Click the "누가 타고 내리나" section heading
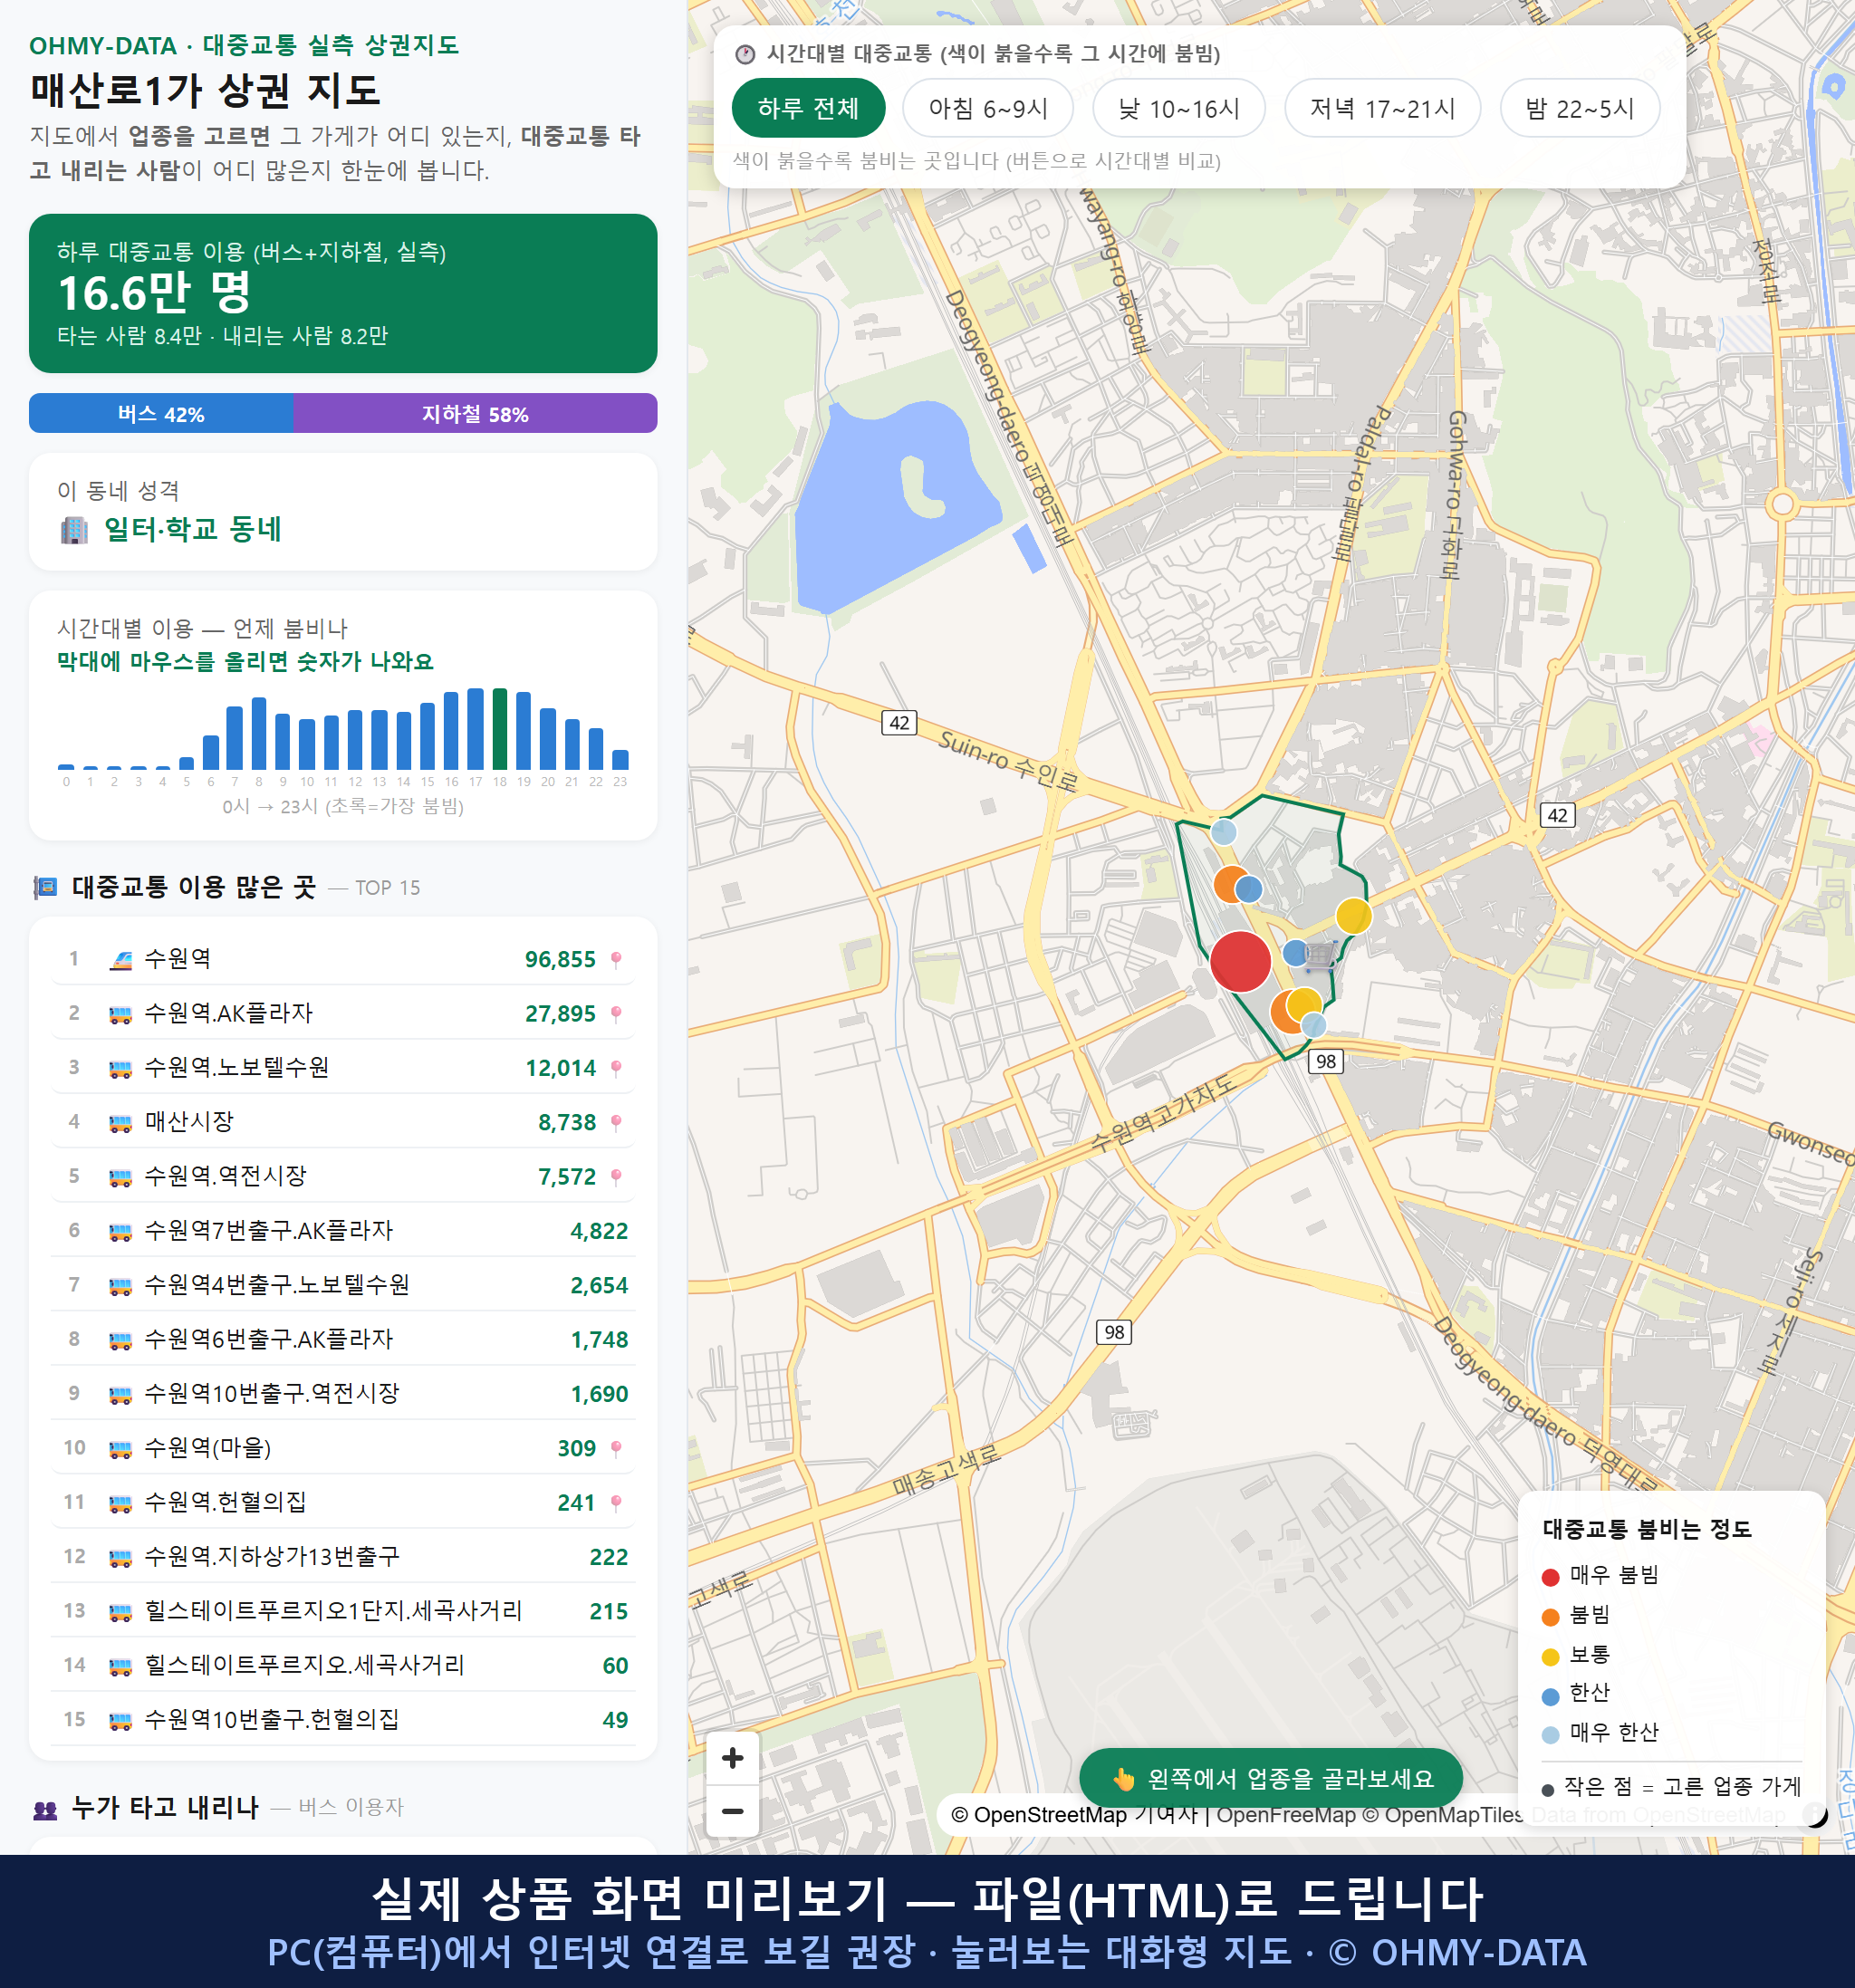This screenshot has width=1855, height=1988. 165,1807
